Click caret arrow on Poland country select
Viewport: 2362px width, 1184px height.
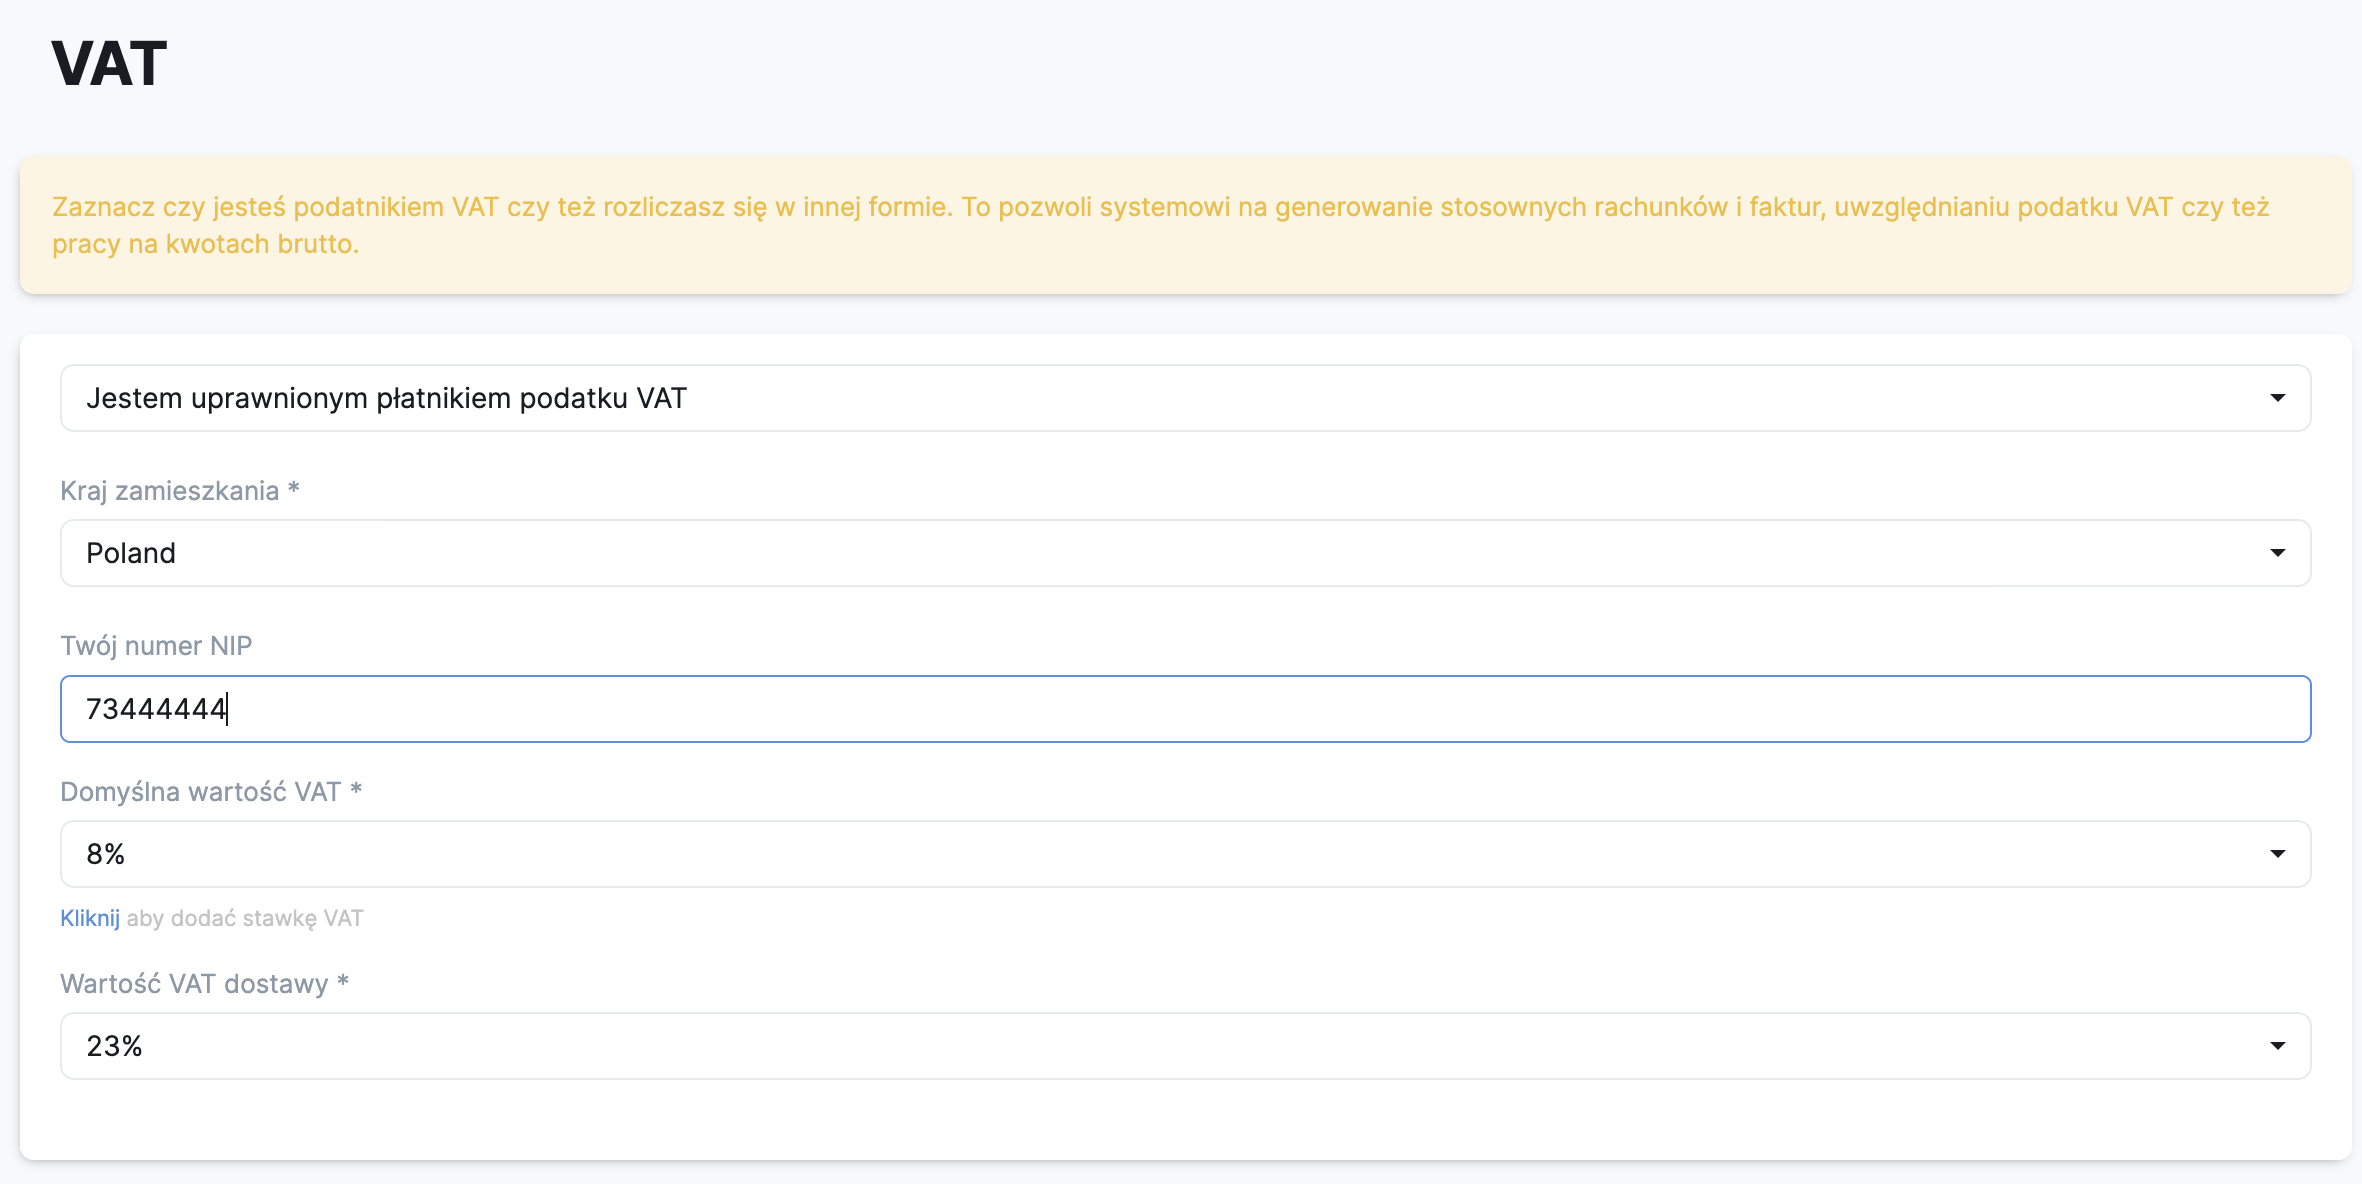[x=2277, y=553]
